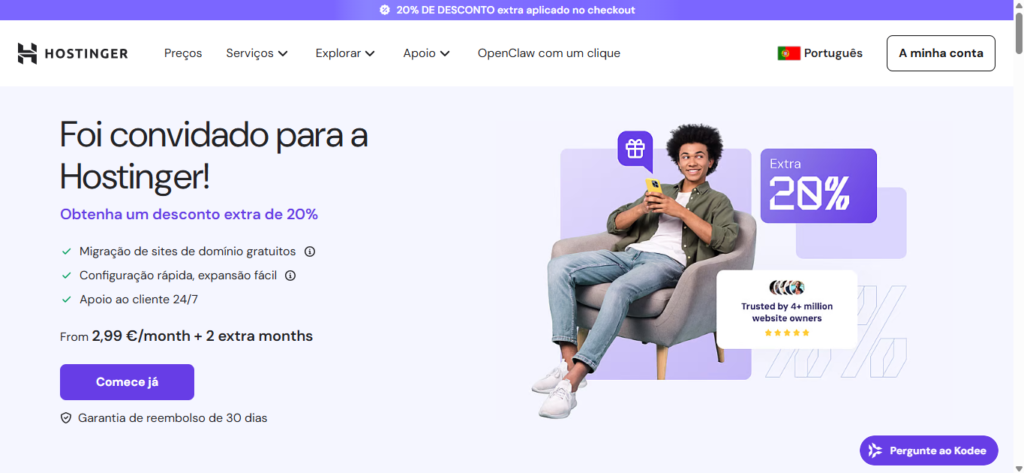Open OpenClaw com um clique link

(549, 54)
